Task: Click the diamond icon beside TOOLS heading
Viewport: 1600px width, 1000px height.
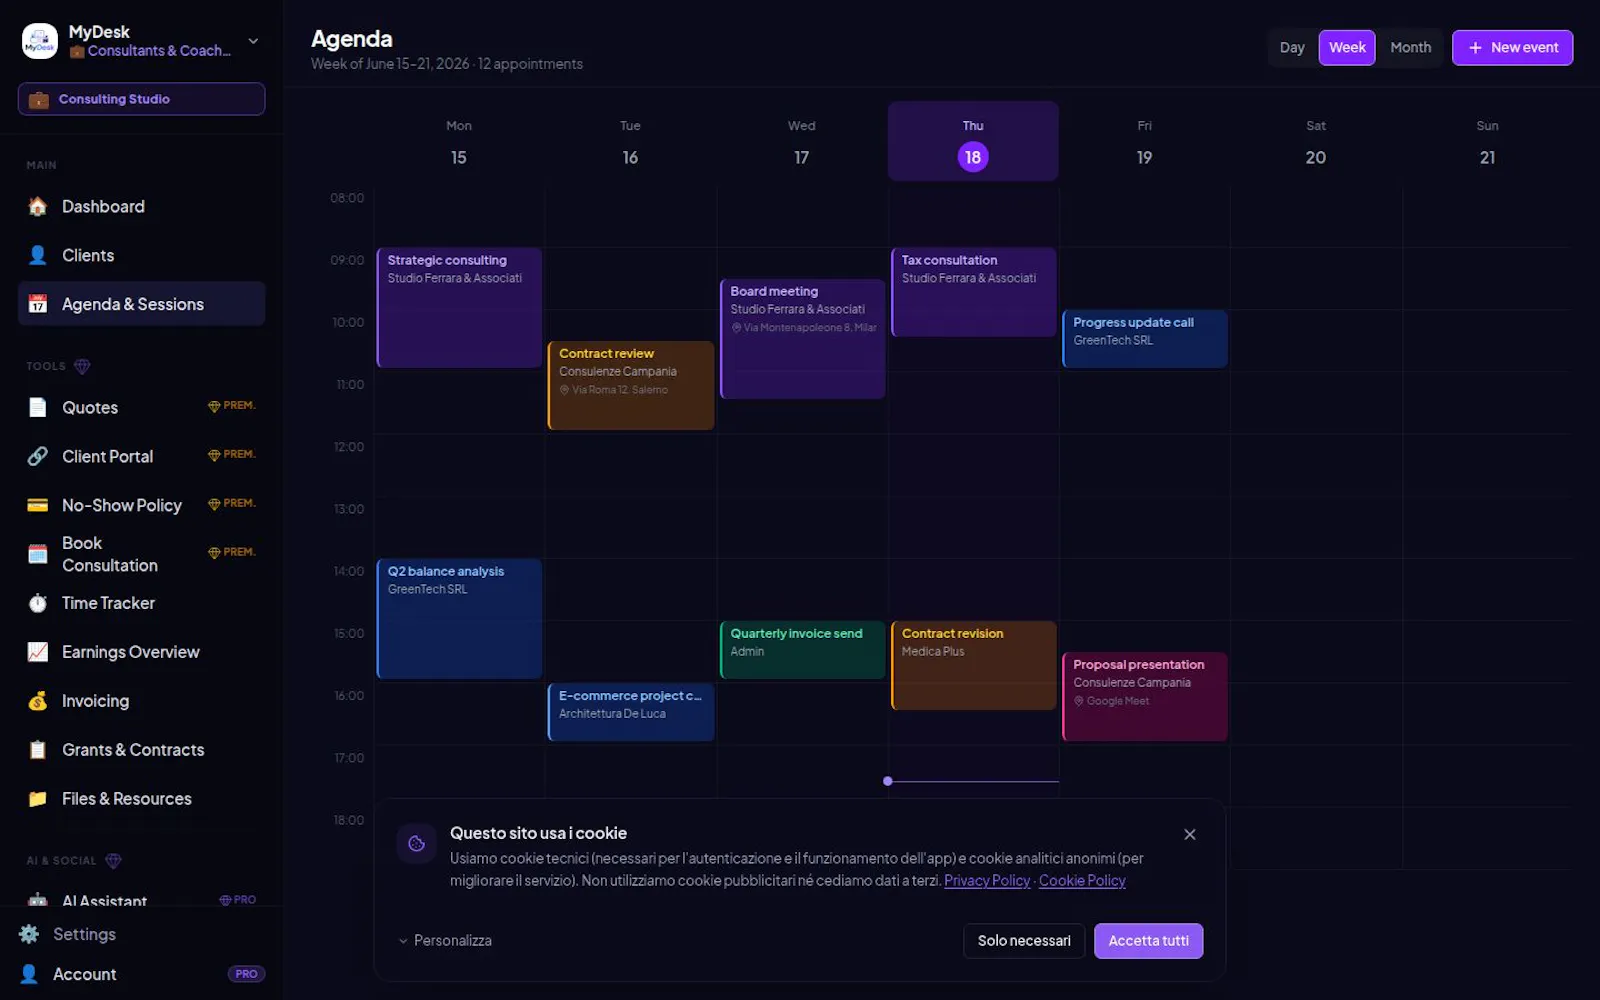Action: coord(82,366)
